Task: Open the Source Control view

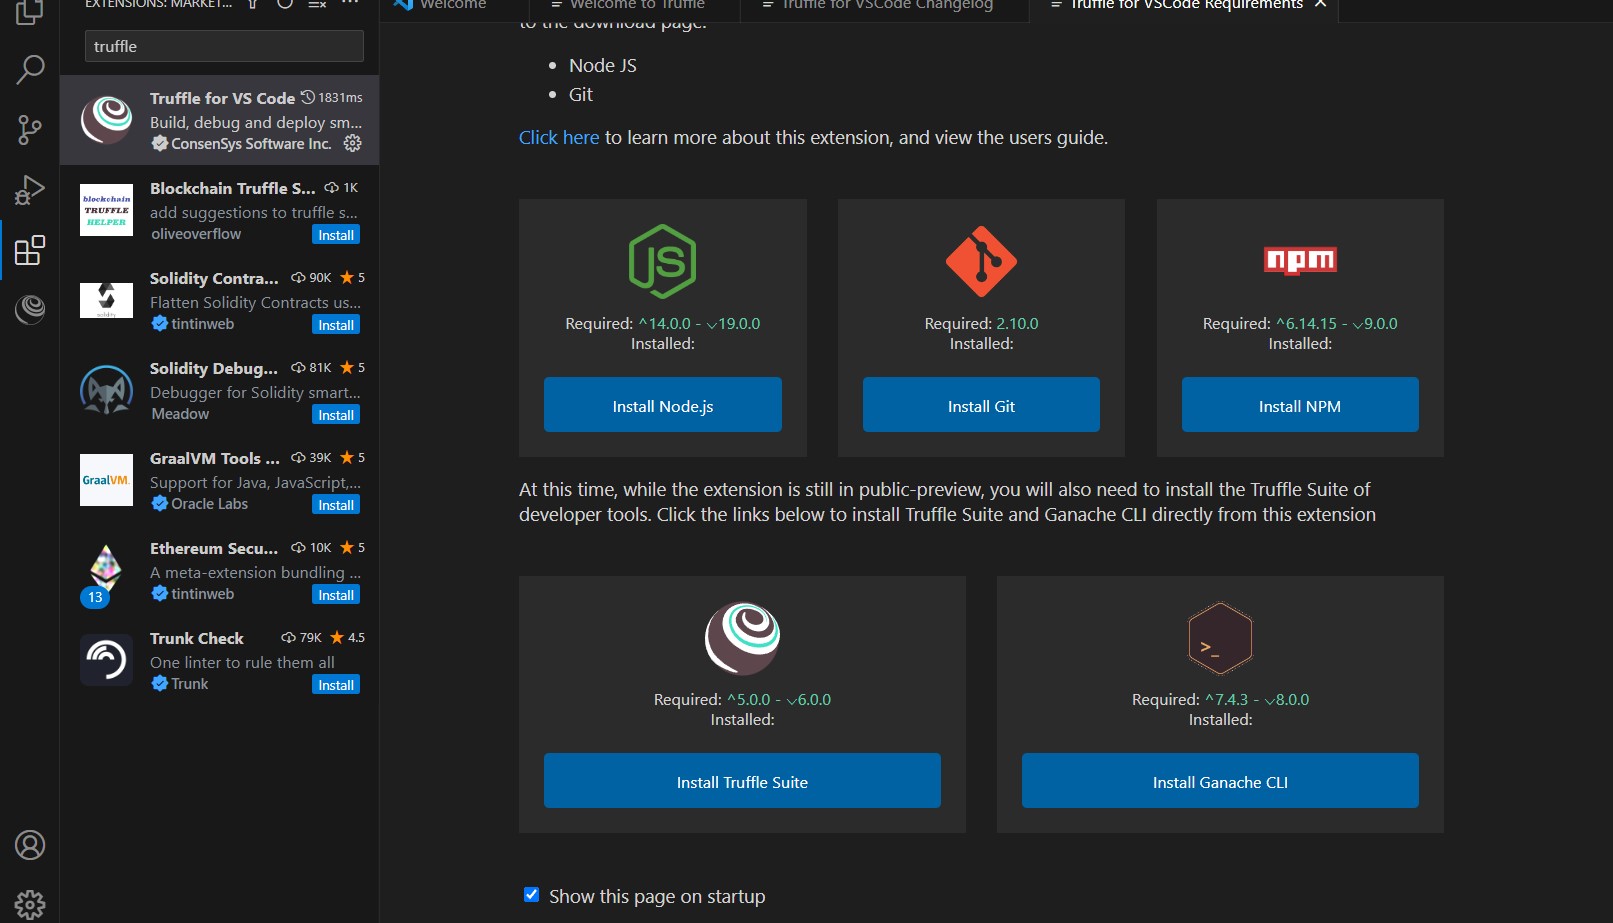Action: tap(30, 130)
